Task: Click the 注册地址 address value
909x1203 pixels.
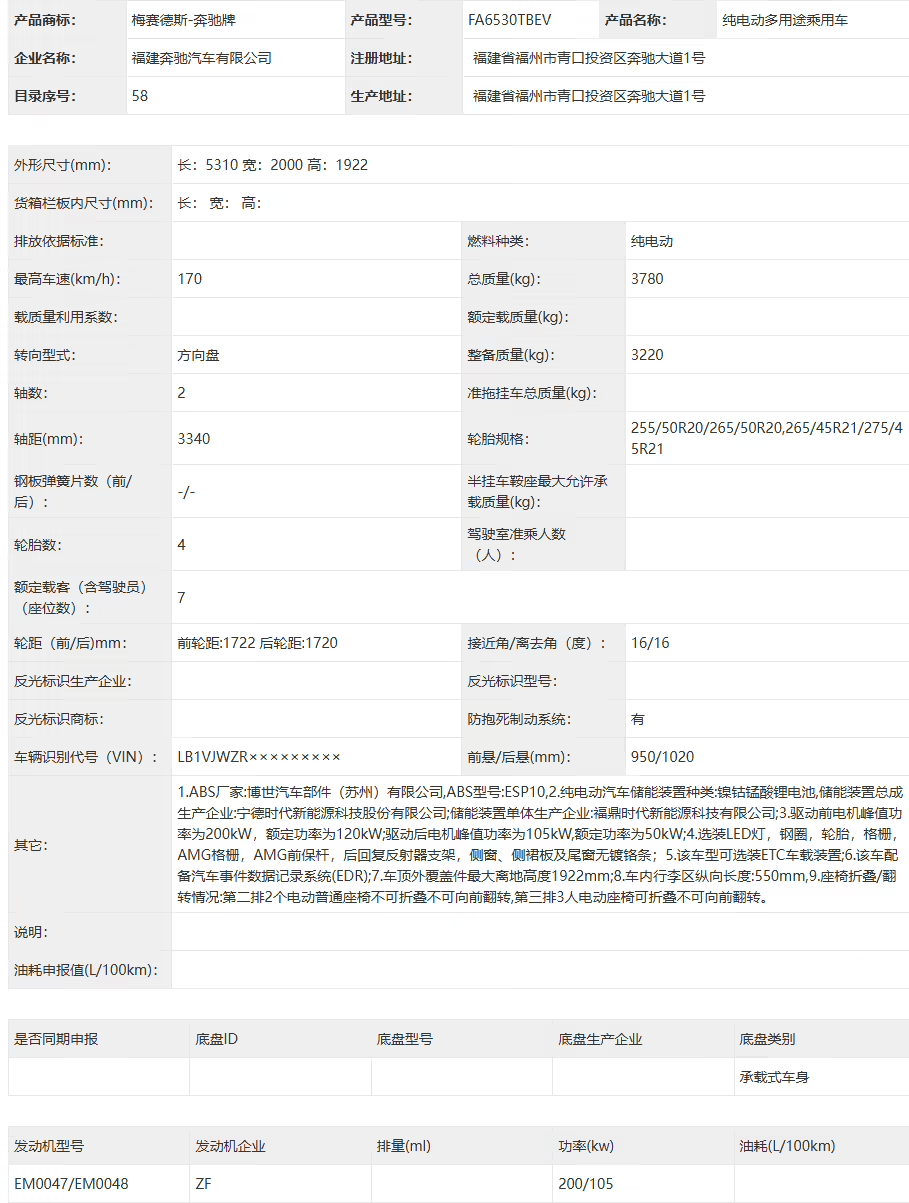Action: point(589,58)
